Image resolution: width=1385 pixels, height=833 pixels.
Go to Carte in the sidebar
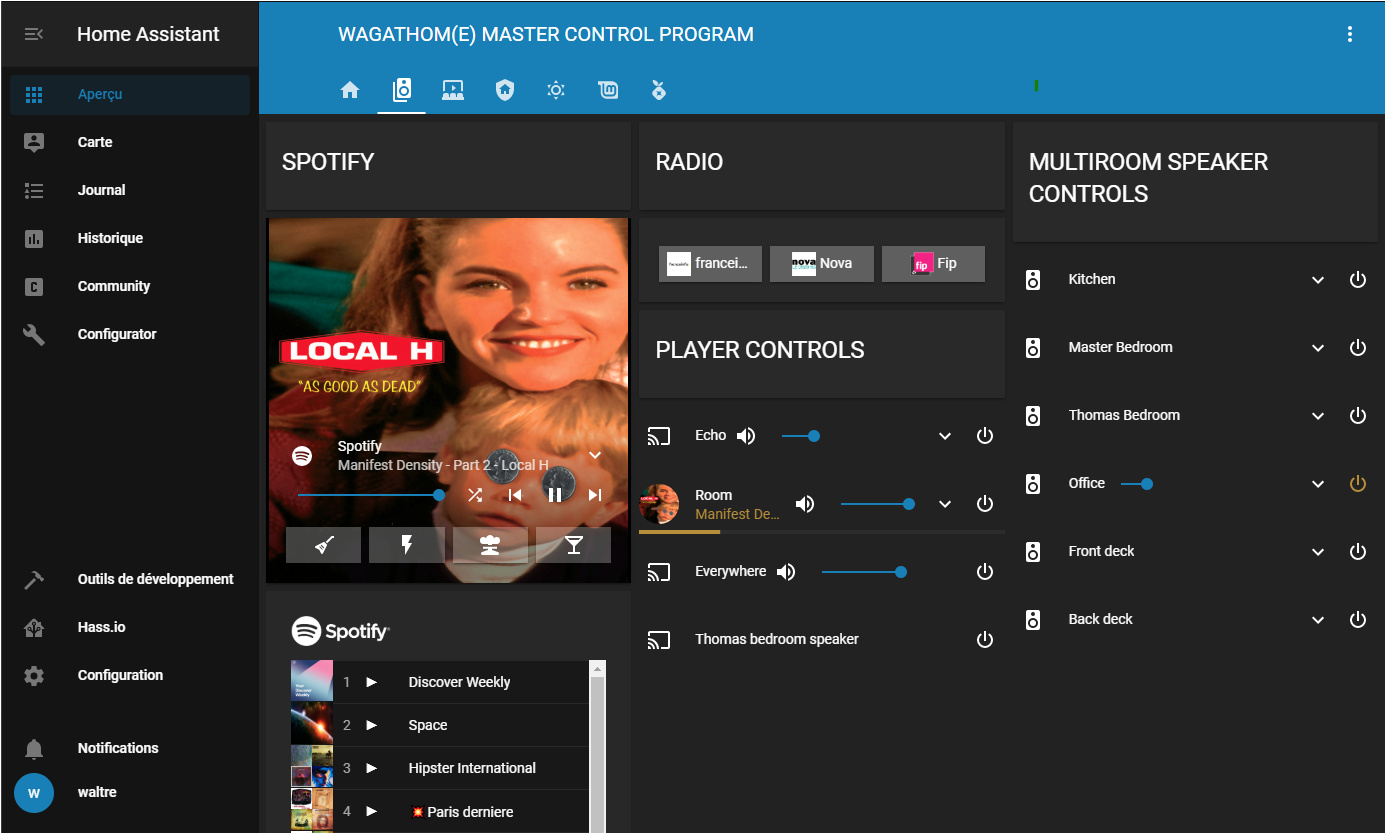(x=130, y=142)
